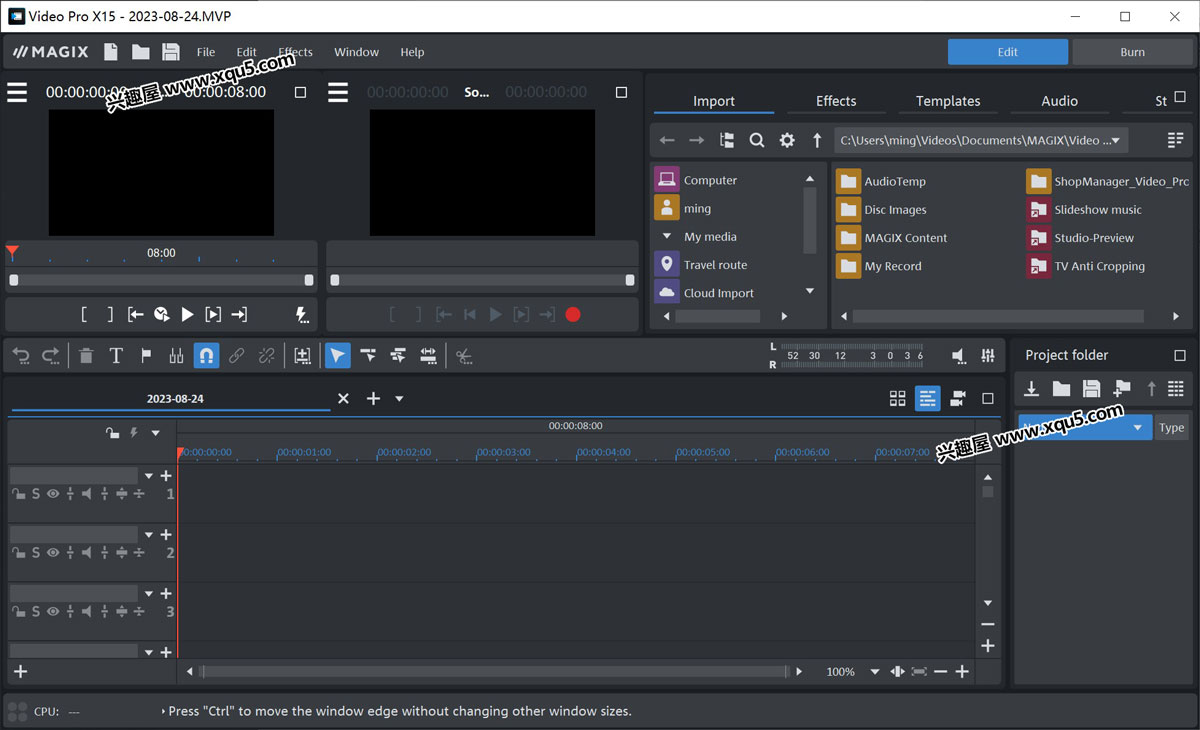1200x730 pixels.
Task: Open the blue Project folder name column dropdown
Action: [x=1137, y=428]
